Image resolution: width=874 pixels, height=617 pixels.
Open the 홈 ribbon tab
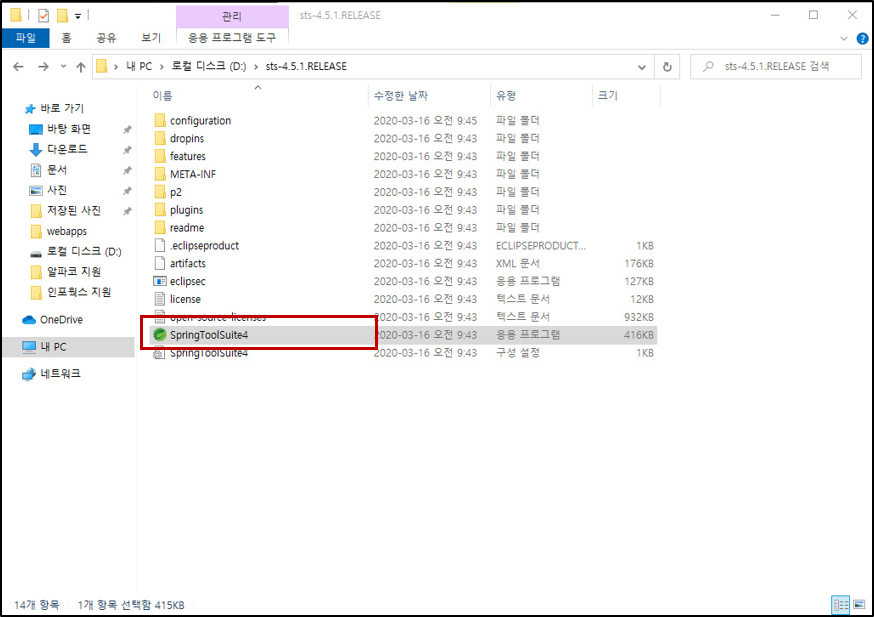[x=66, y=38]
